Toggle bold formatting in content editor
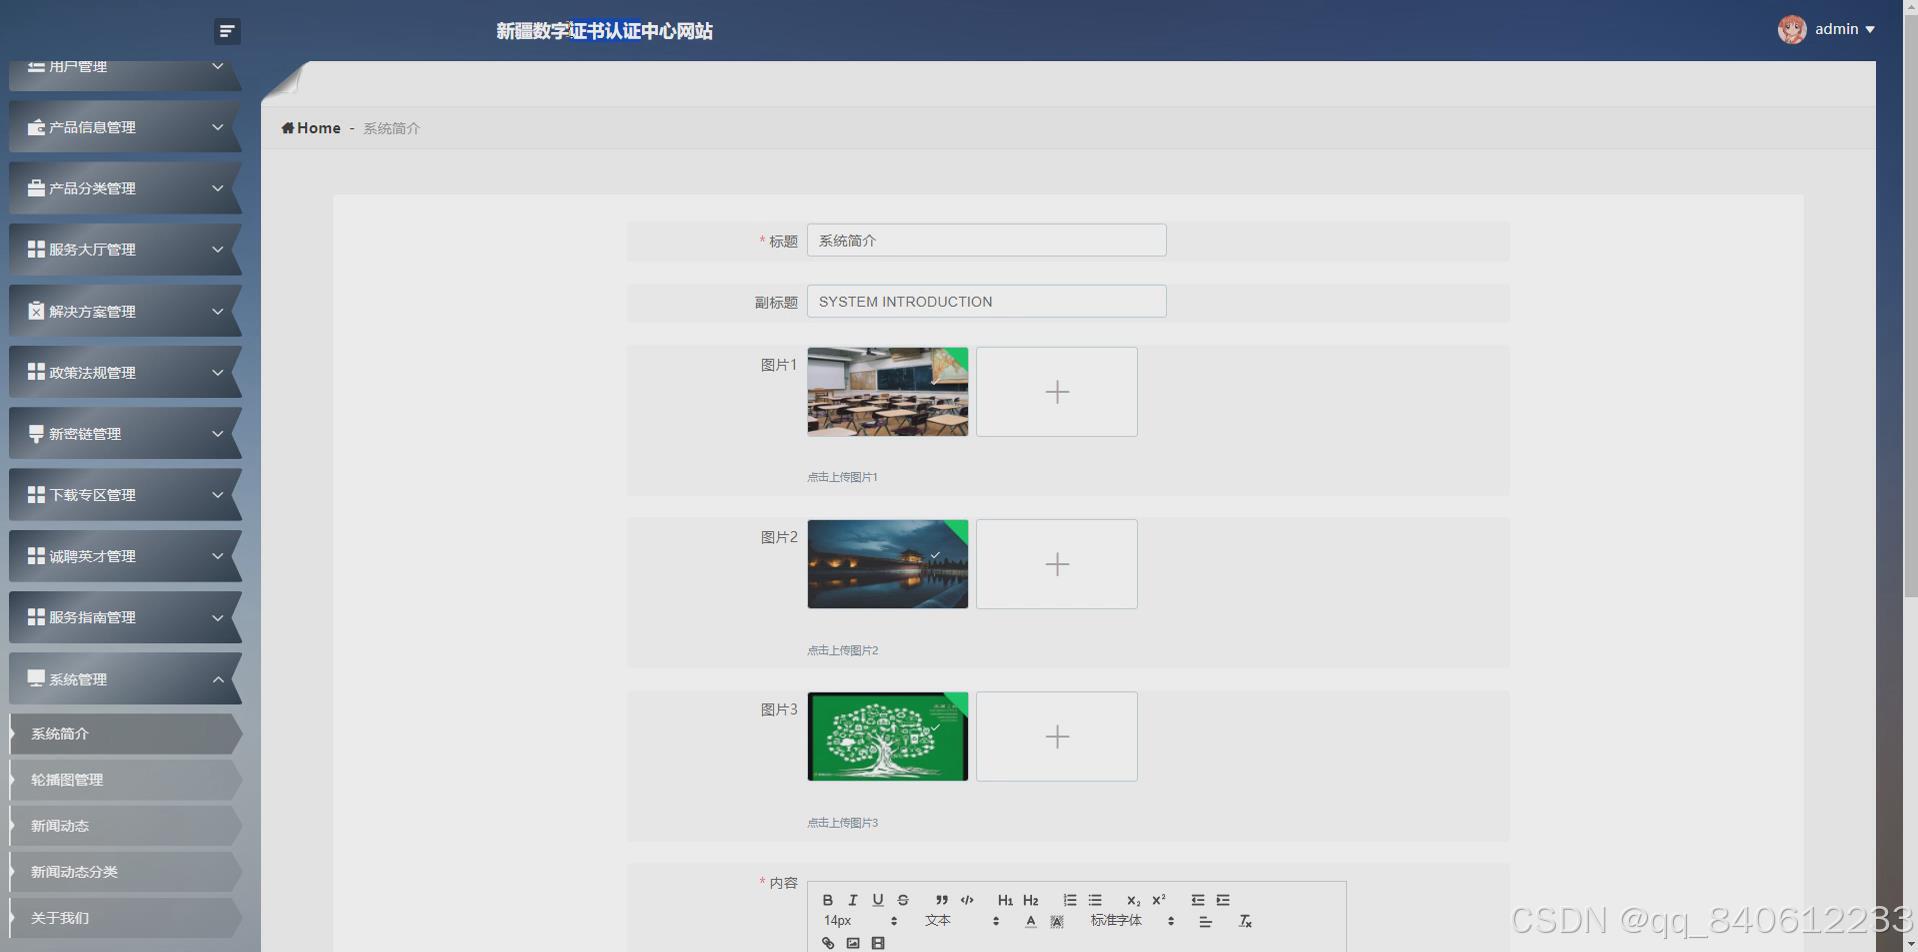This screenshot has width=1918, height=952. point(829,900)
